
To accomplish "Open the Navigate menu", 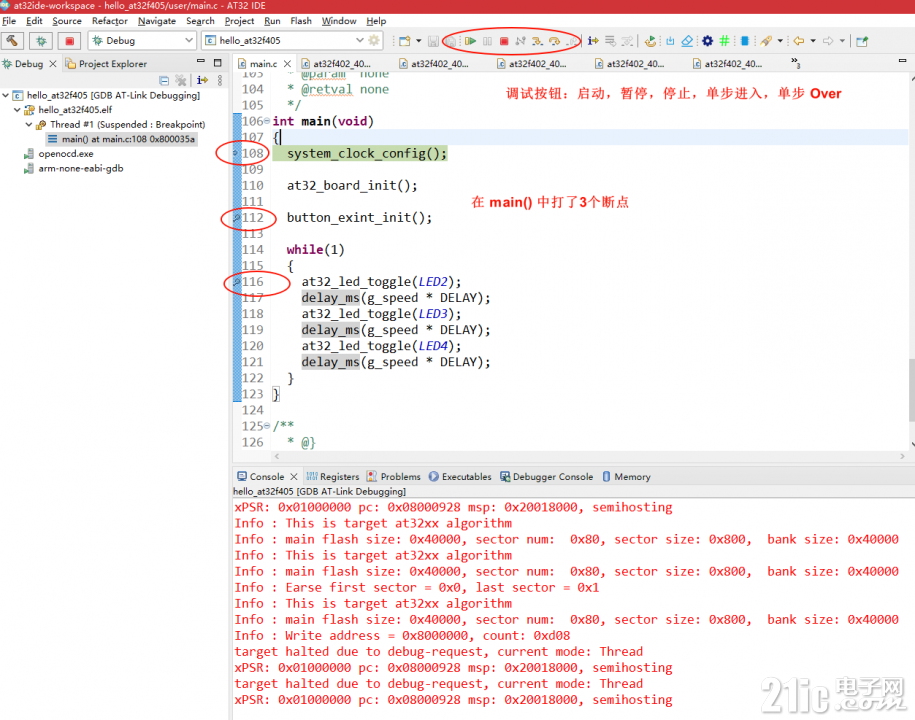I will (157, 21).
